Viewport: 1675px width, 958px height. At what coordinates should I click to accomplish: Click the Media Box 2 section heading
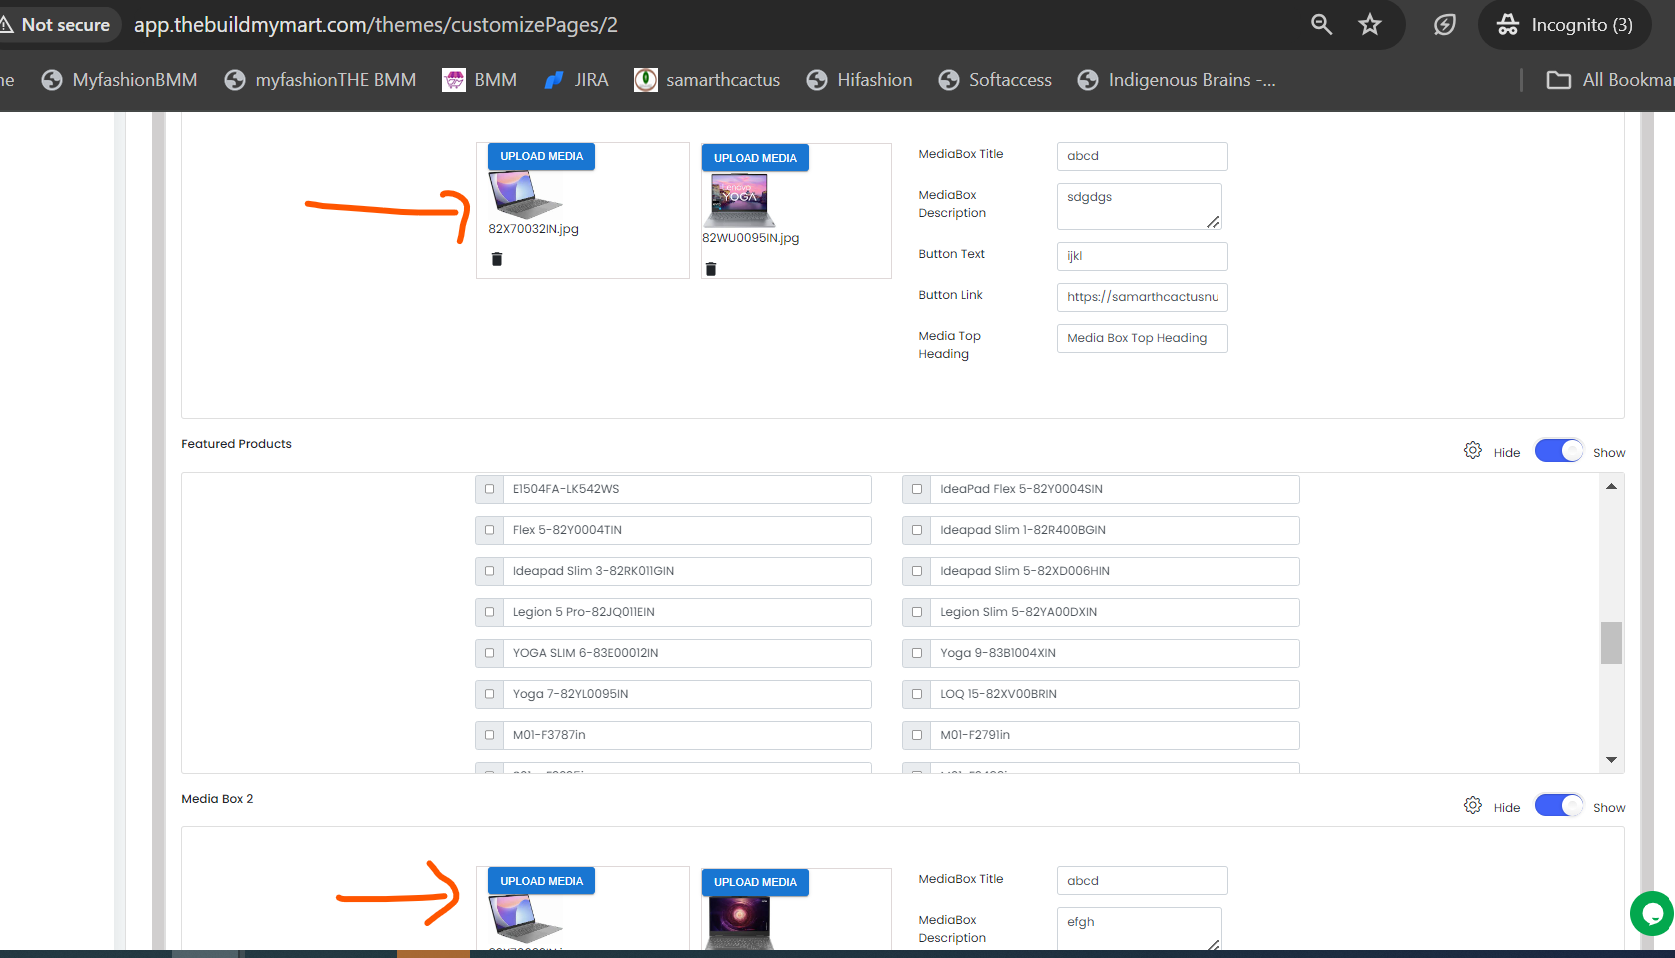217,799
